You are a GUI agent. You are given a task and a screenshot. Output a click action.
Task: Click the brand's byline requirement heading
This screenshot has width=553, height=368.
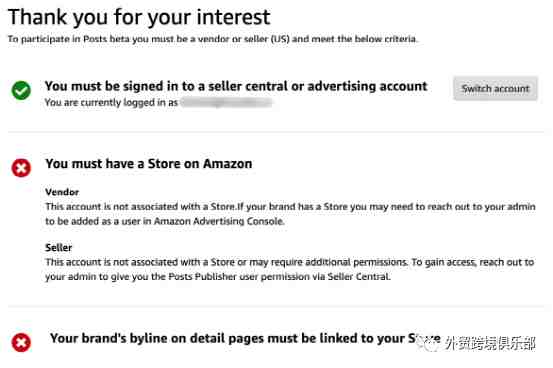pos(245,338)
